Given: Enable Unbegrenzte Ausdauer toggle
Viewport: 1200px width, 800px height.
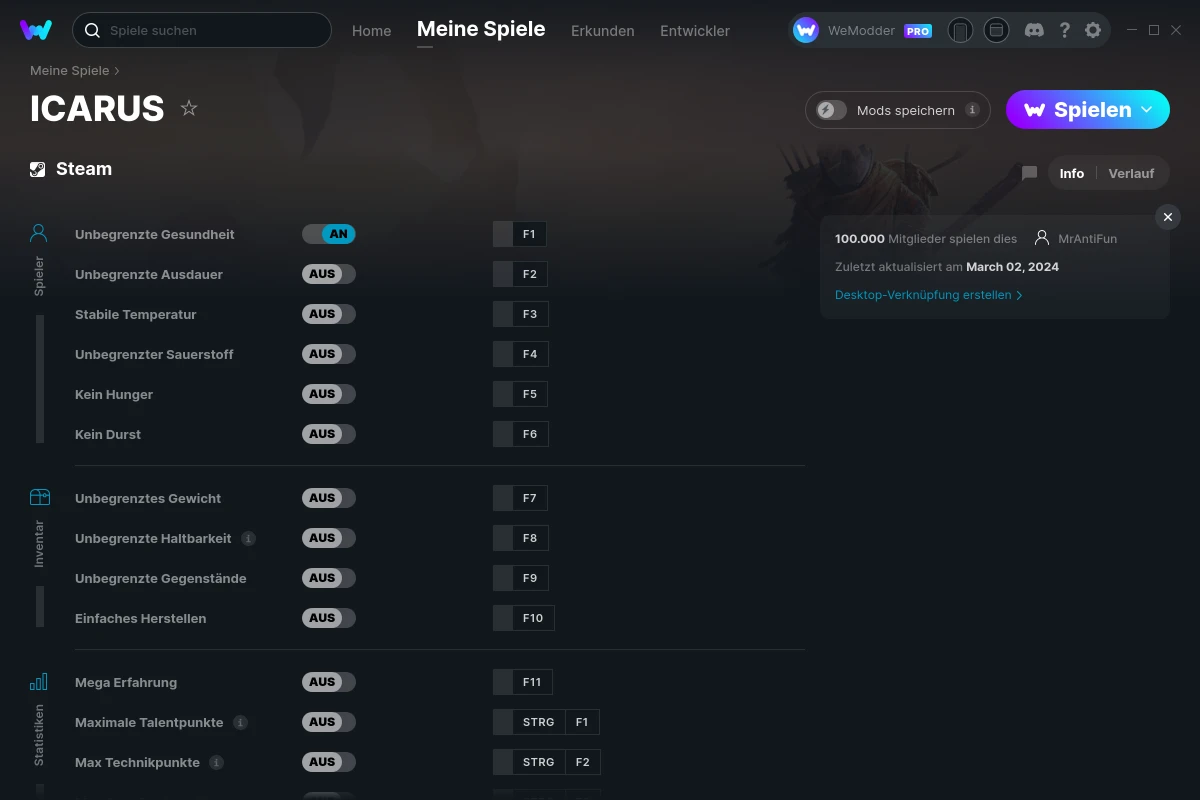Looking at the screenshot, I should (329, 274).
